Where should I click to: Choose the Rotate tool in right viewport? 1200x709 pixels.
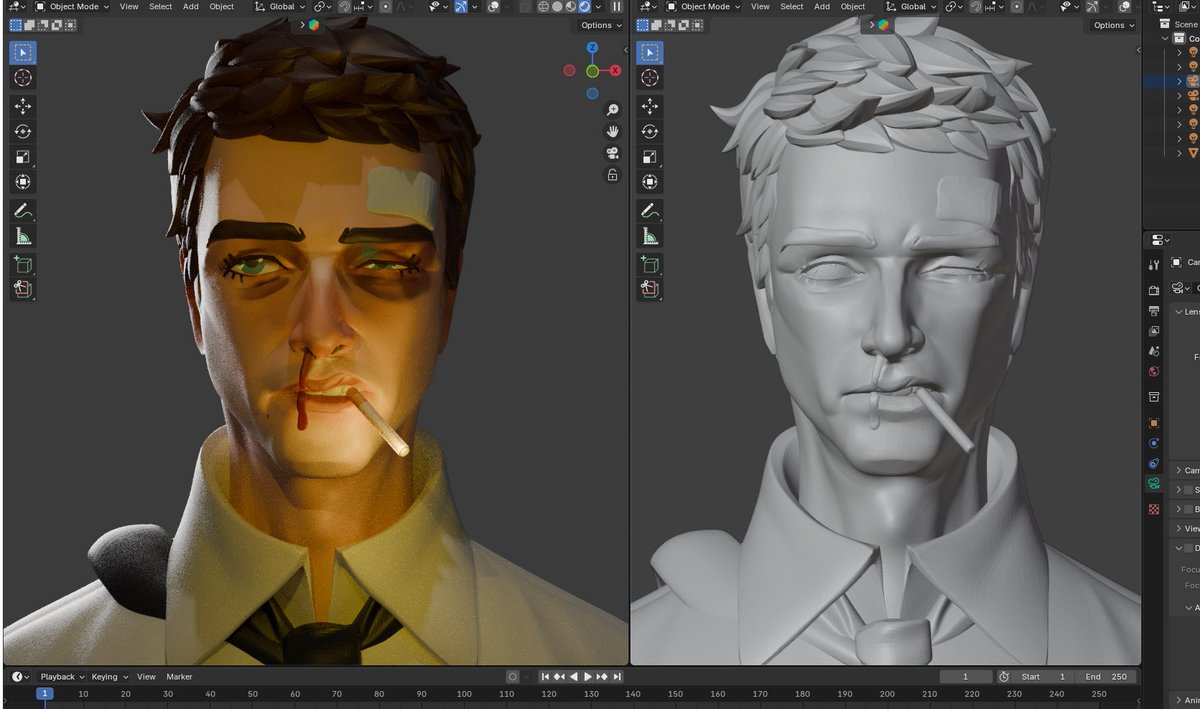pyautogui.click(x=649, y=131)
